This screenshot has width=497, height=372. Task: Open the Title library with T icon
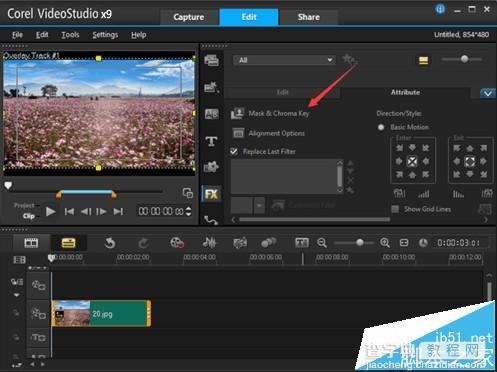pos(211,141)
